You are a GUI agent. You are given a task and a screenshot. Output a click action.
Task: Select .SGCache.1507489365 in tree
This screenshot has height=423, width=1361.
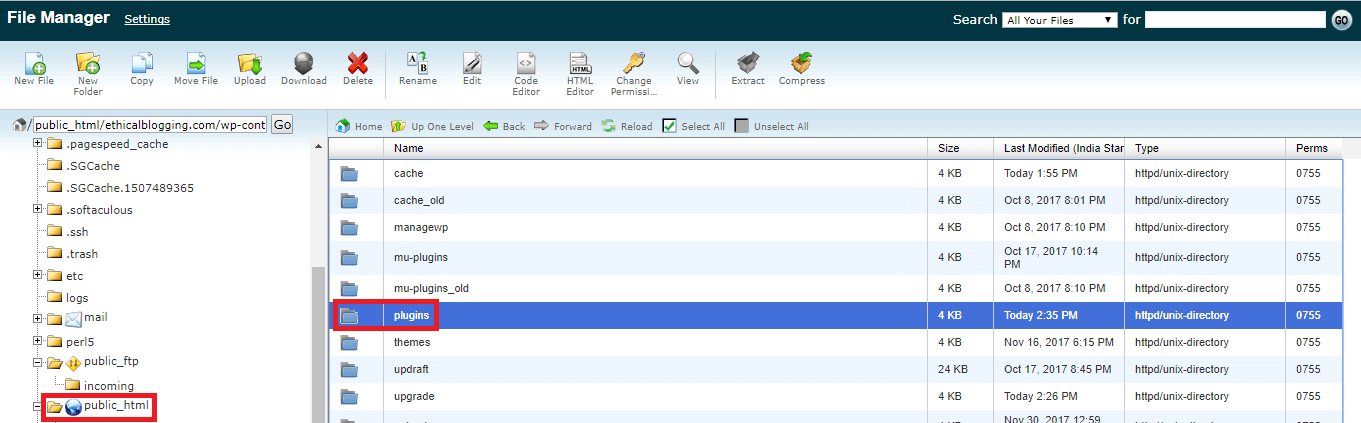(131, 188)
